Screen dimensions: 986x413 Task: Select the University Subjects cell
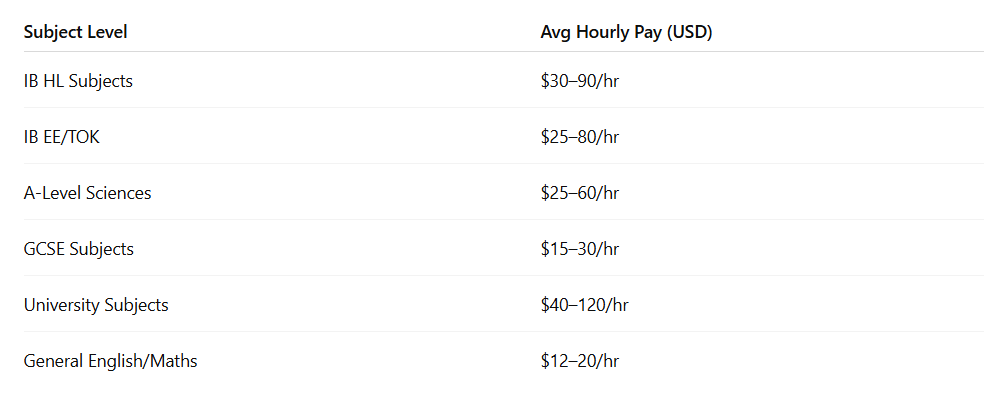click(96, 305)
